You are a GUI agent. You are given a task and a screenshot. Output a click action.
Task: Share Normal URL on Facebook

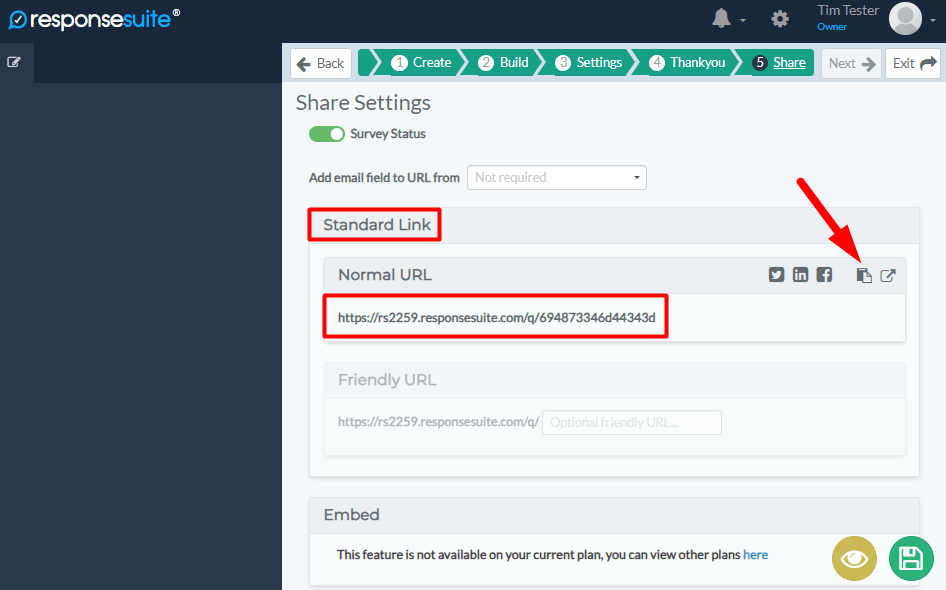pos(824,275)
